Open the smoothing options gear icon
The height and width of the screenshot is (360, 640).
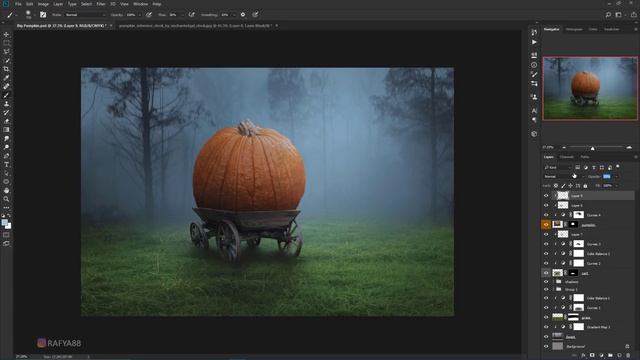(243, 15)
